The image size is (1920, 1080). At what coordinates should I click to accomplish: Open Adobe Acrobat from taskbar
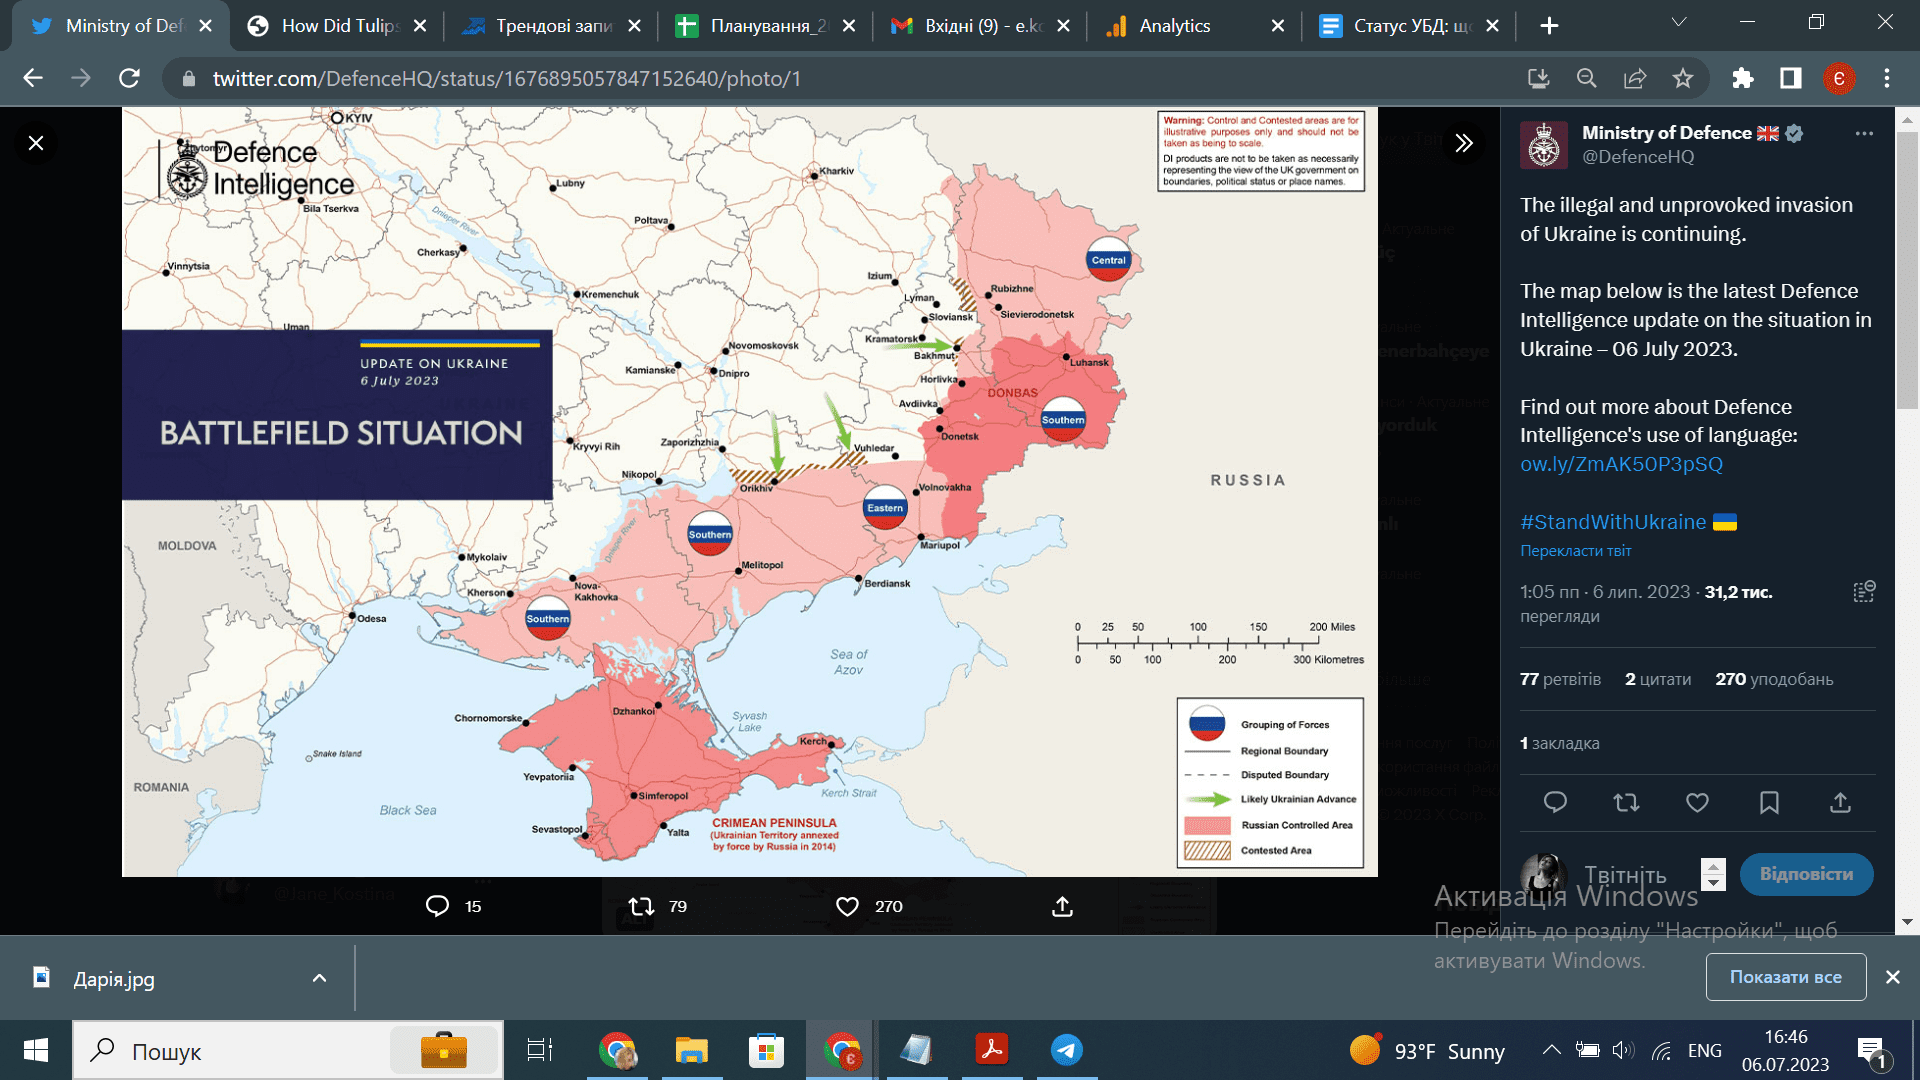tap(991, 1050)
